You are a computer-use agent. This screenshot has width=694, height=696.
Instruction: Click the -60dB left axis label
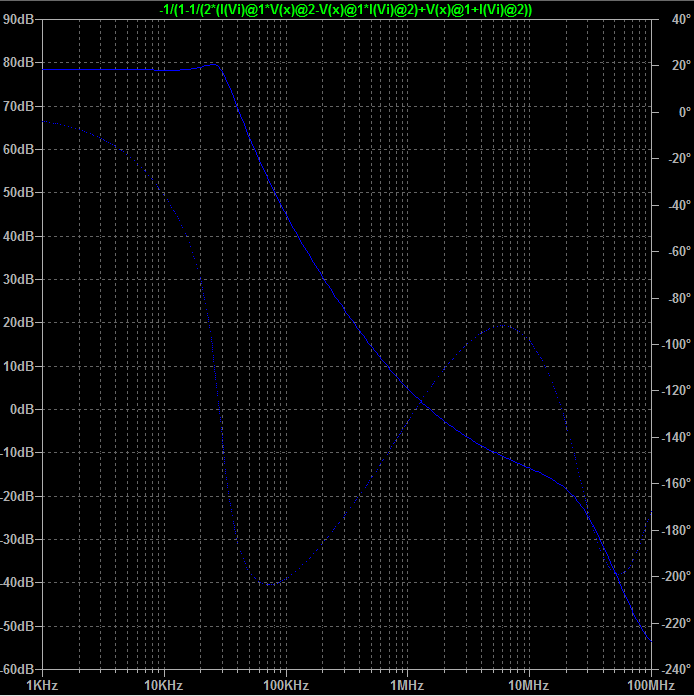(x=17, y=669)
